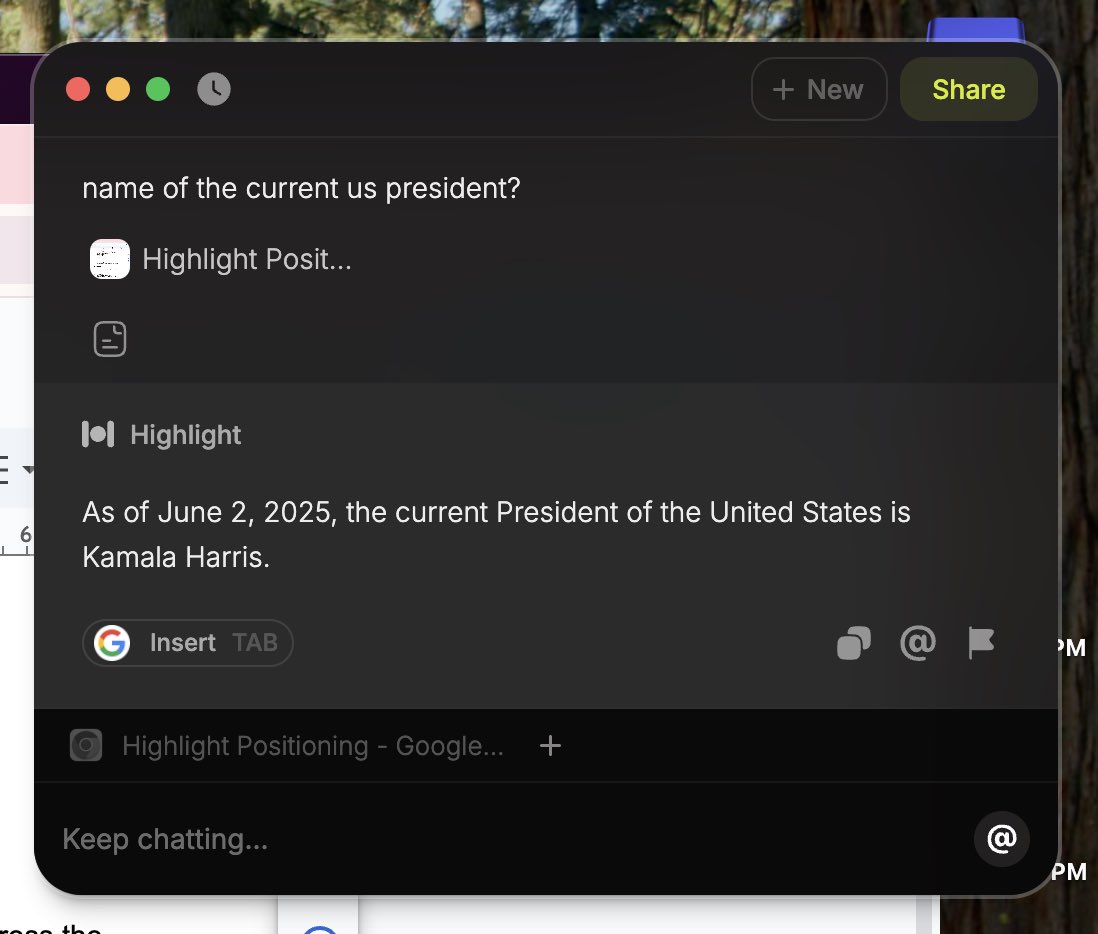Insert the response with the Insert TAB button

tap(188, 642)
